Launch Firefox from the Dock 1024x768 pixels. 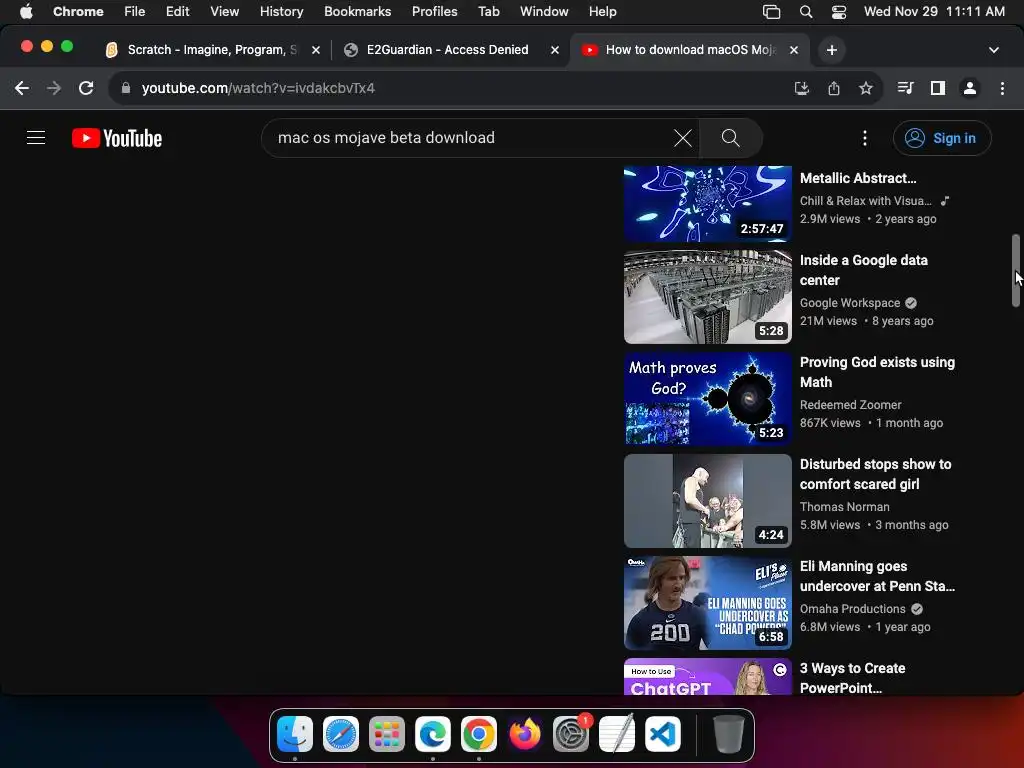(524, 734)
